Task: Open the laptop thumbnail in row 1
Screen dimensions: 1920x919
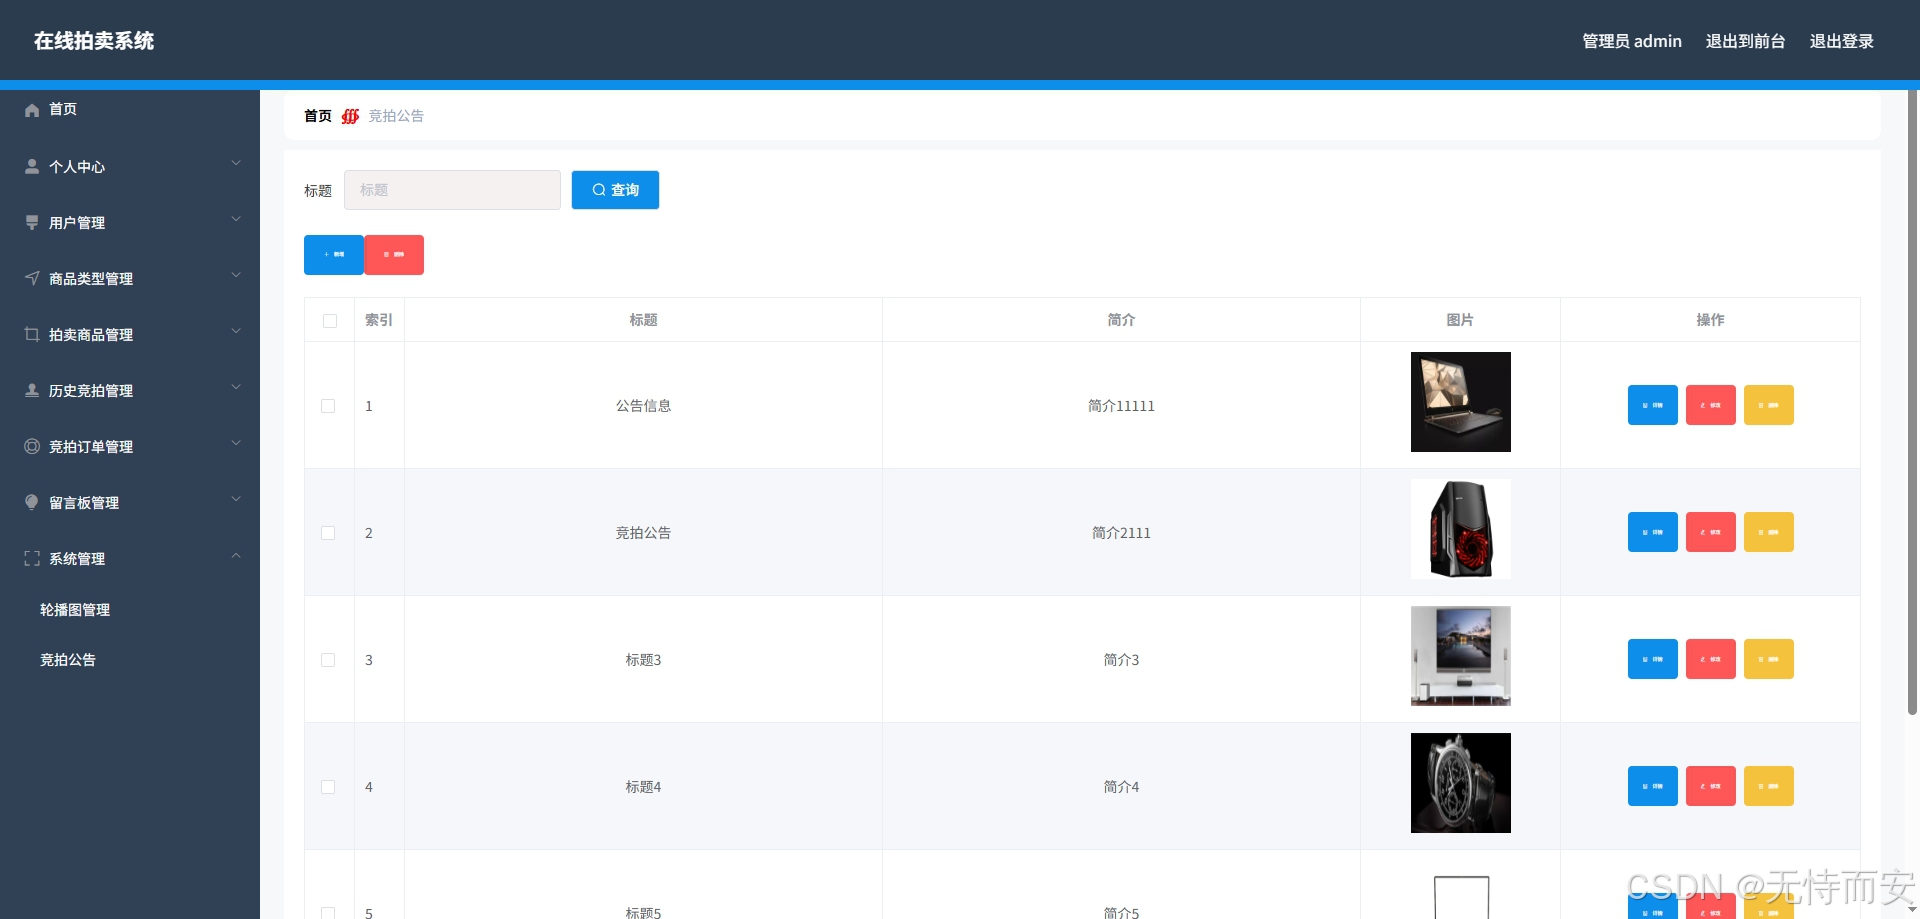Action: pos(1460,402)
